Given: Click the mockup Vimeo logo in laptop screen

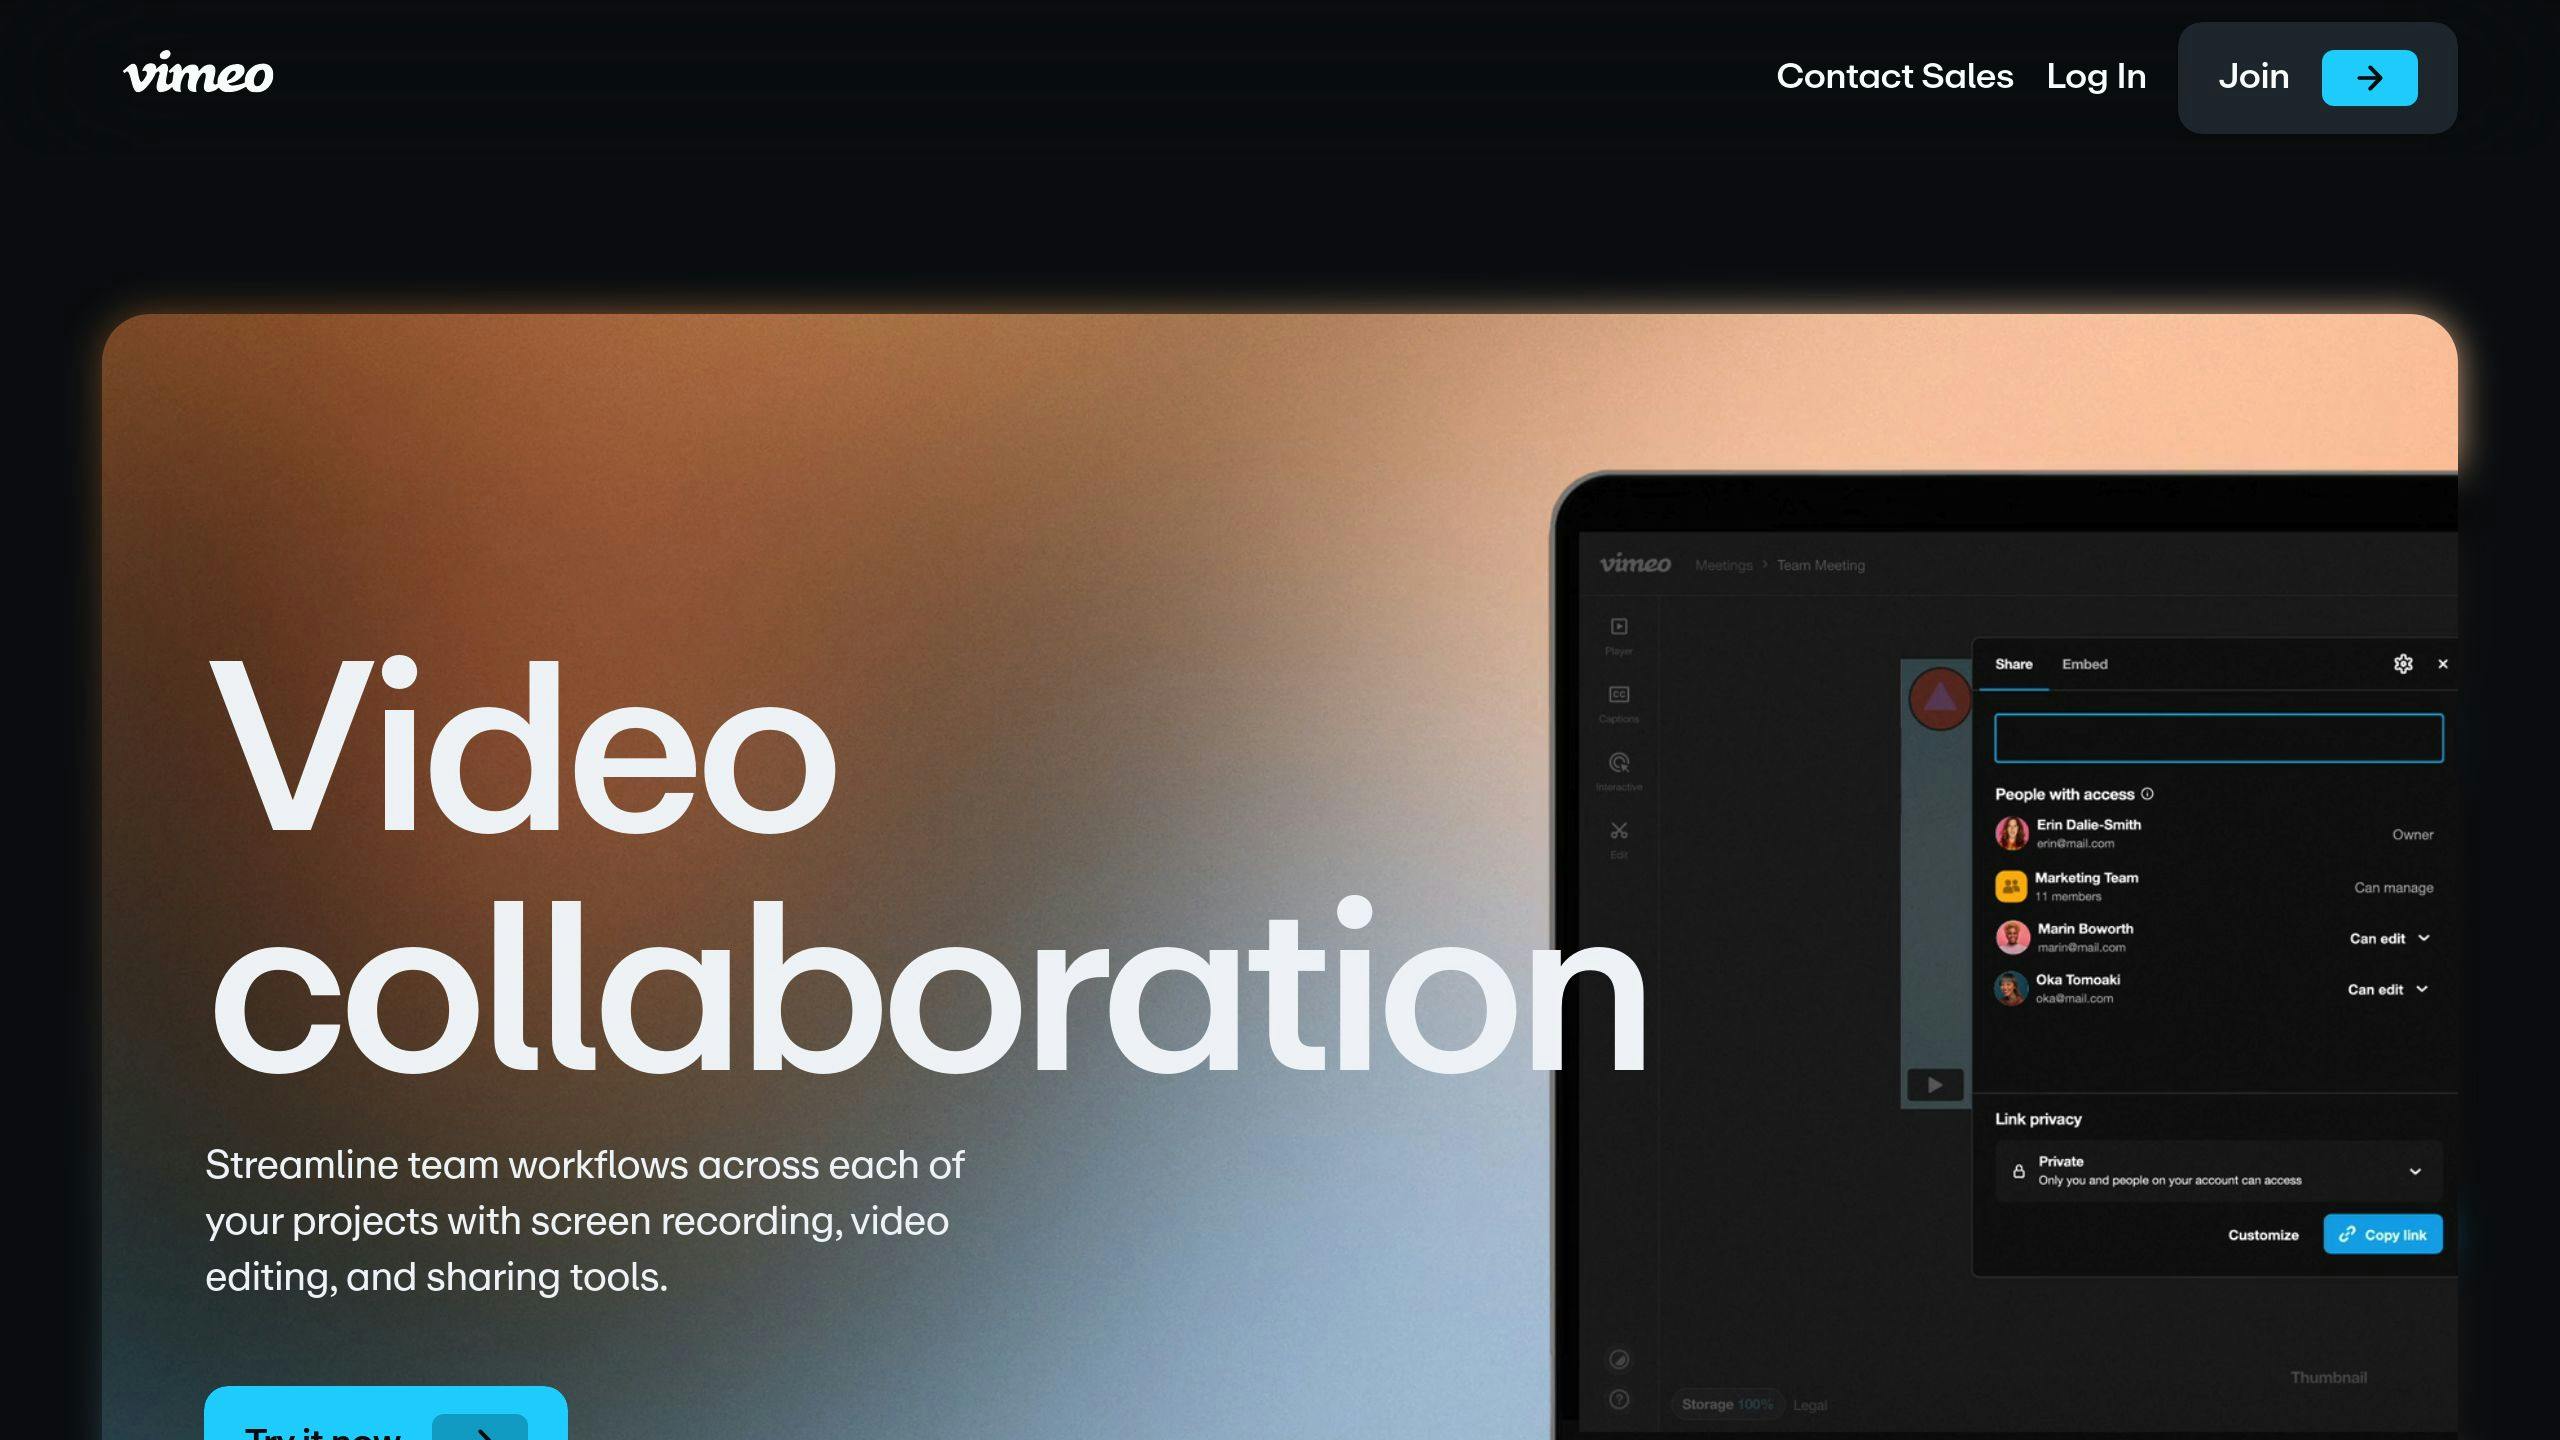Looking at the screenshot, I should (x=1635, y=564).
